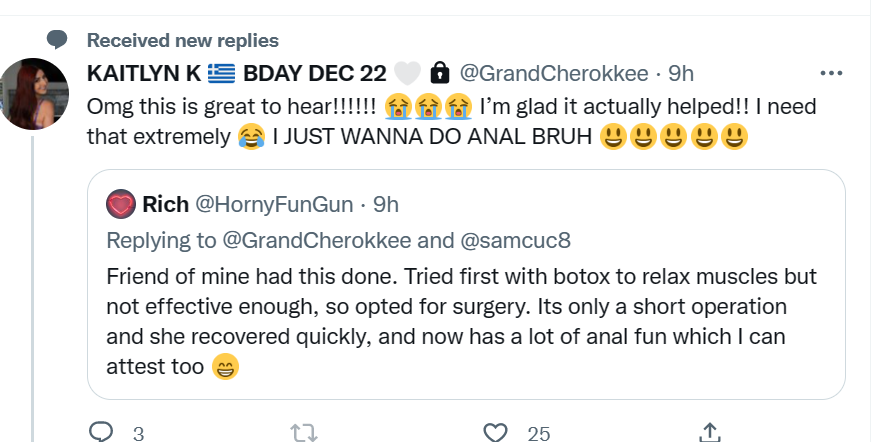
Task: Click the Received new replies label
Action: point(182,40)
